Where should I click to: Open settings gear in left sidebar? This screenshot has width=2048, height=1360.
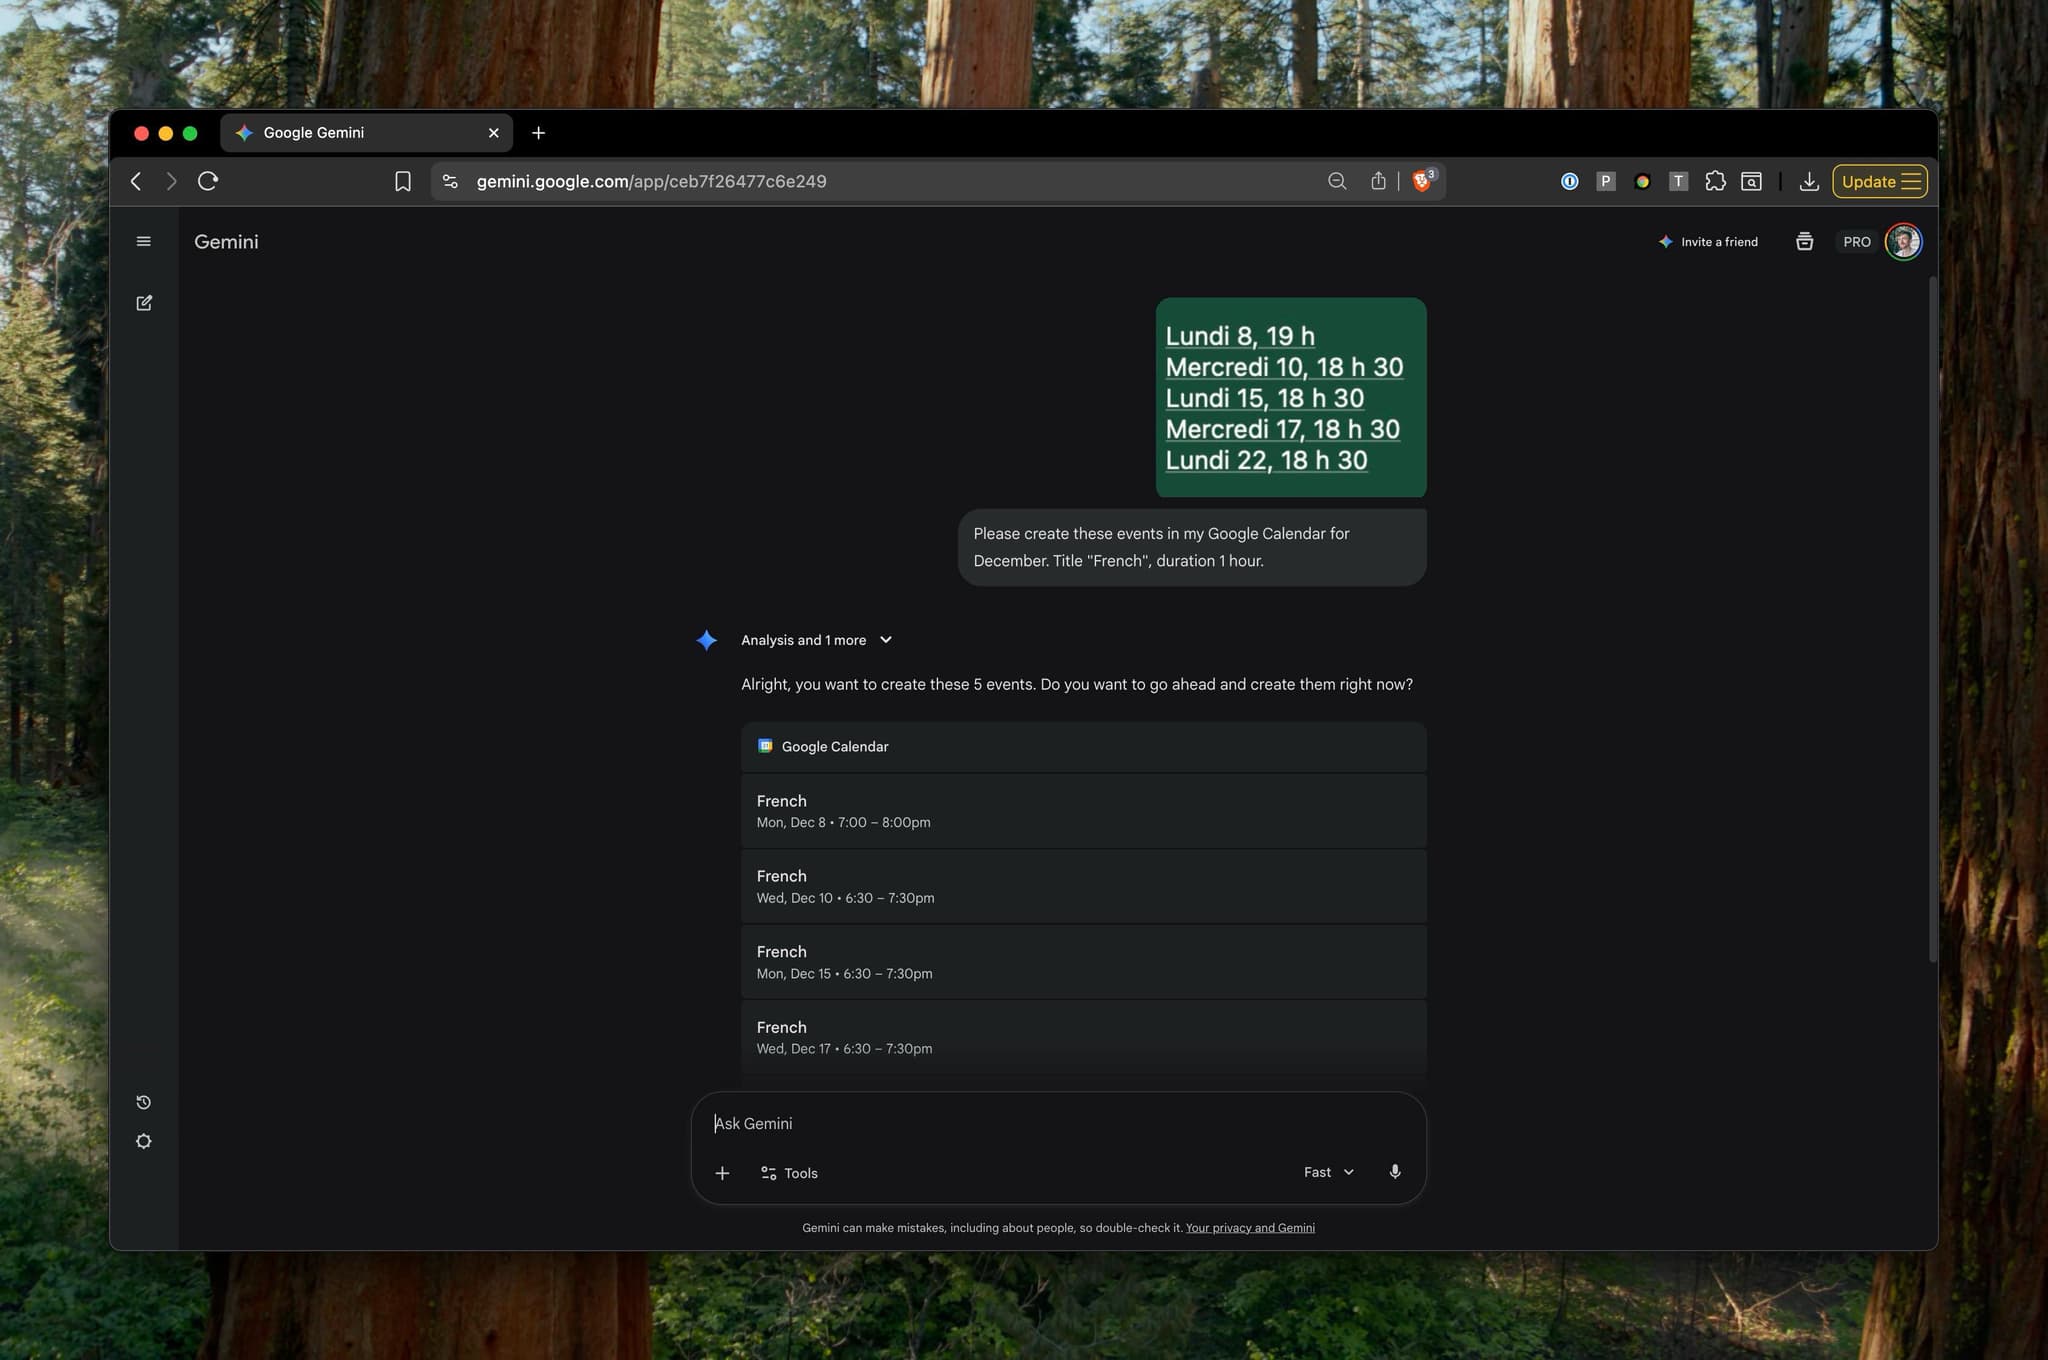pyautogui.click(x=144, y=1141)
